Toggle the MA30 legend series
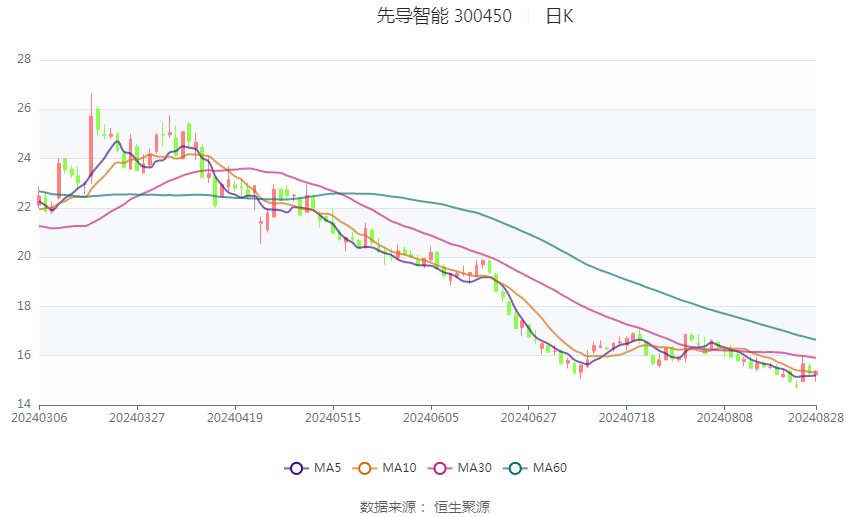 [x=460, y=468]
